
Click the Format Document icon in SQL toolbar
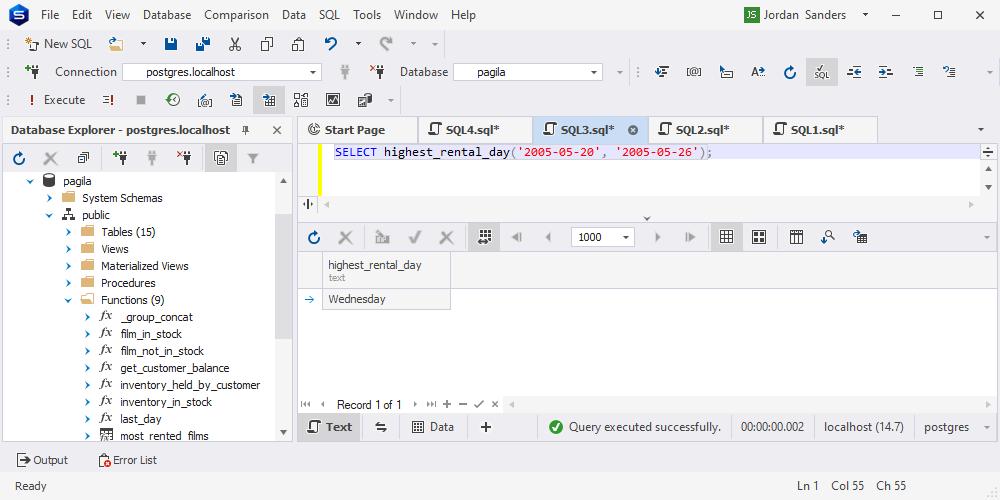coord(662,72)
